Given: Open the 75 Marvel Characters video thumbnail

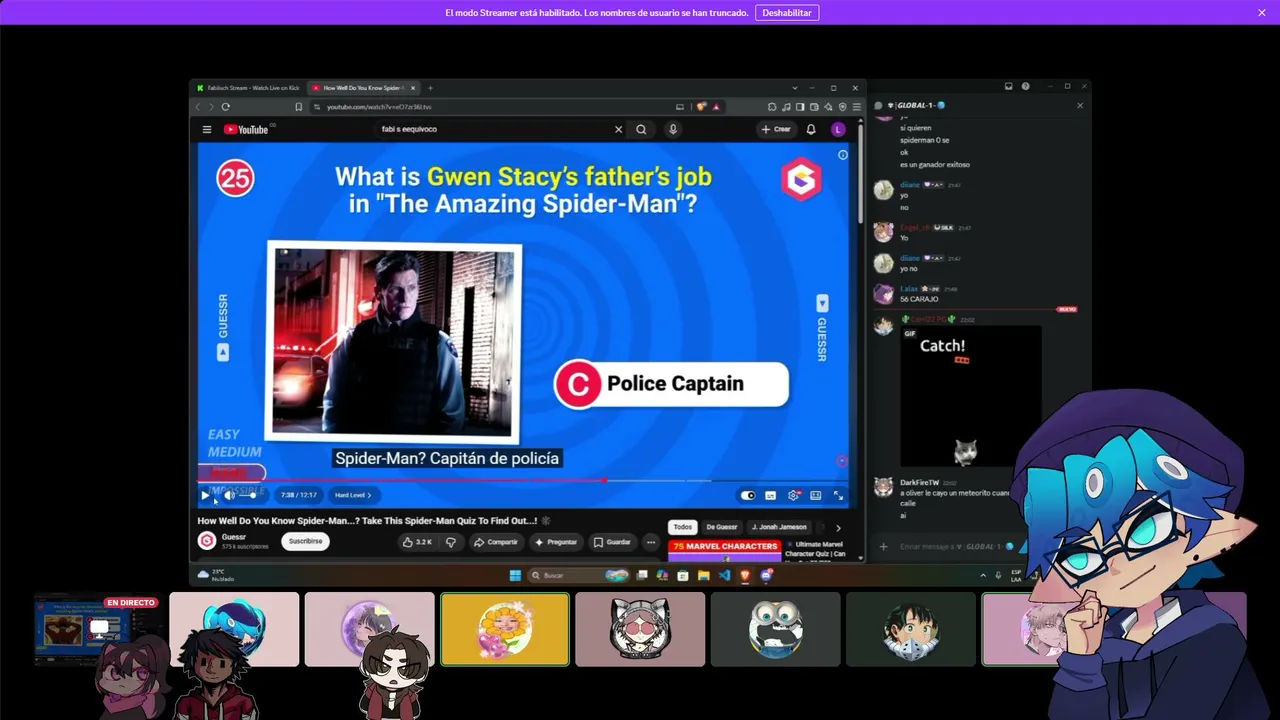Looking at the screenshot, I should tap(725, 551).
